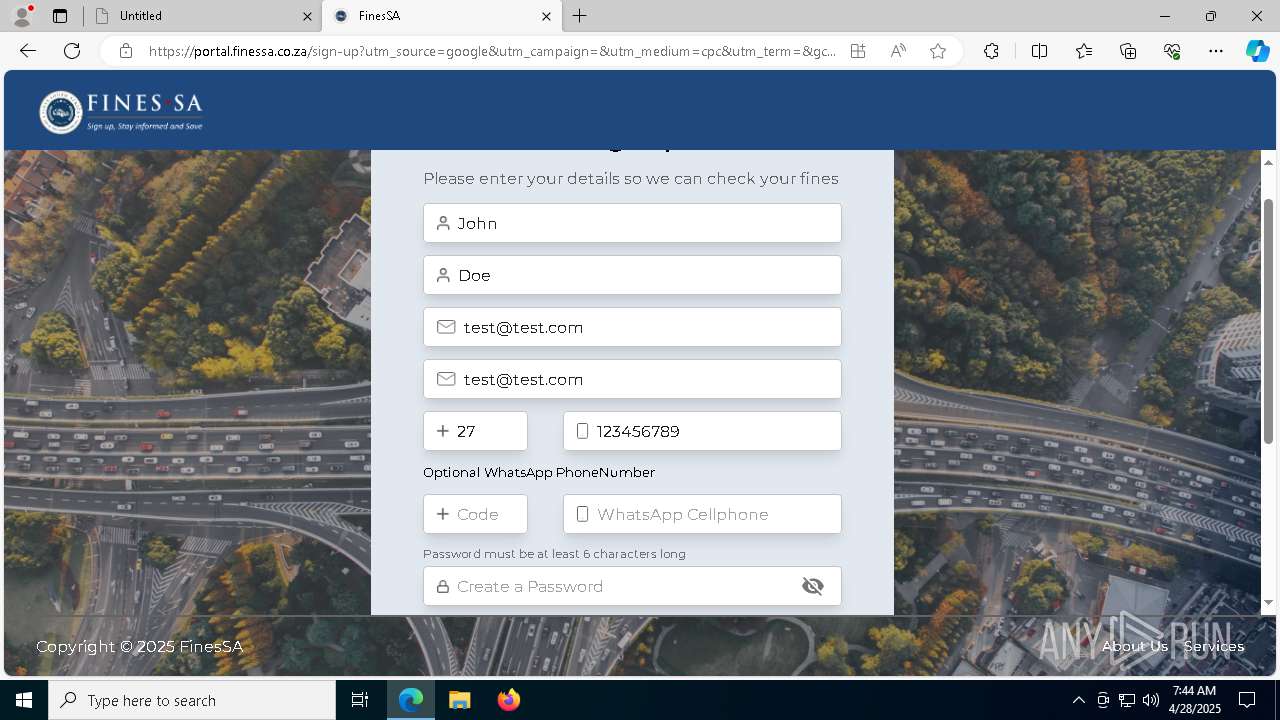This screenshot has height=720, width=1280.
Task: Activate Read aloud icon
Action: pyautogui.click(x=898, y=51)
